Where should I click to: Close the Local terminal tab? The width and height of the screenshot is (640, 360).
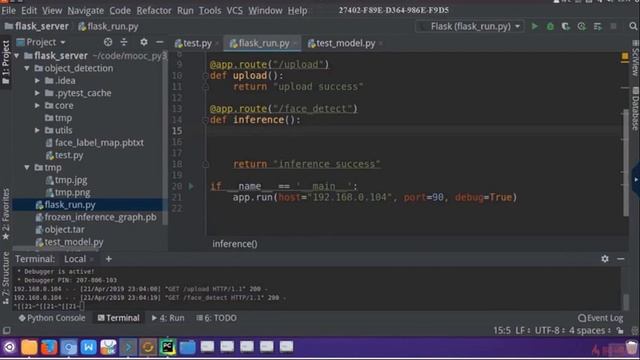tap(92, 259)
